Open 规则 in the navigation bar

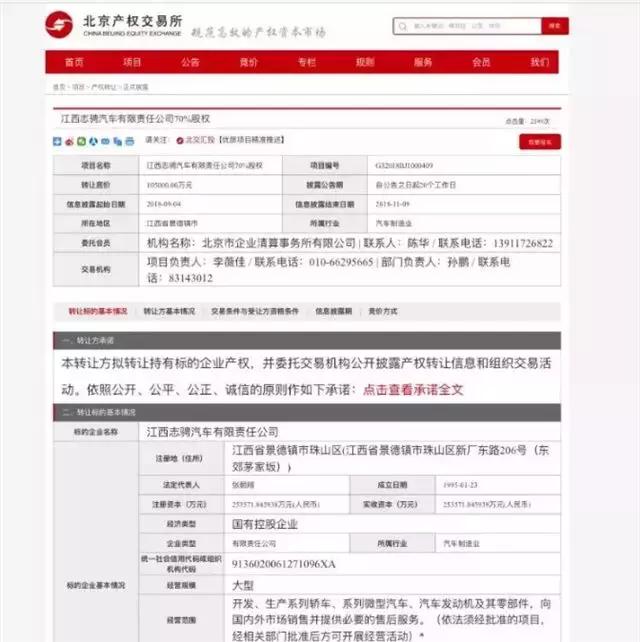point(365,62)
